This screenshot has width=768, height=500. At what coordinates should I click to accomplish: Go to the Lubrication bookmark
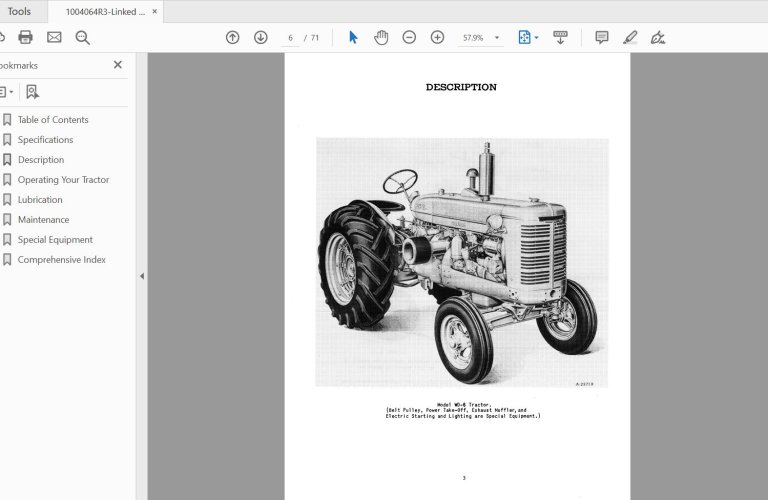point(40,200)
